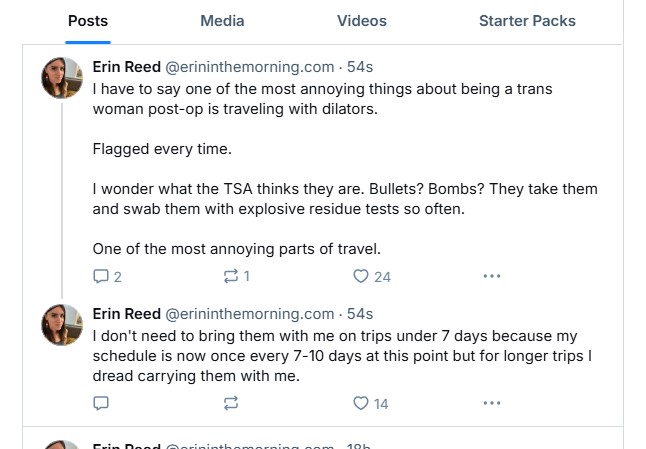Screen dimensions: 646x449
Task: Repost the second post about longer trips
Action: click(x=231, y=403)
